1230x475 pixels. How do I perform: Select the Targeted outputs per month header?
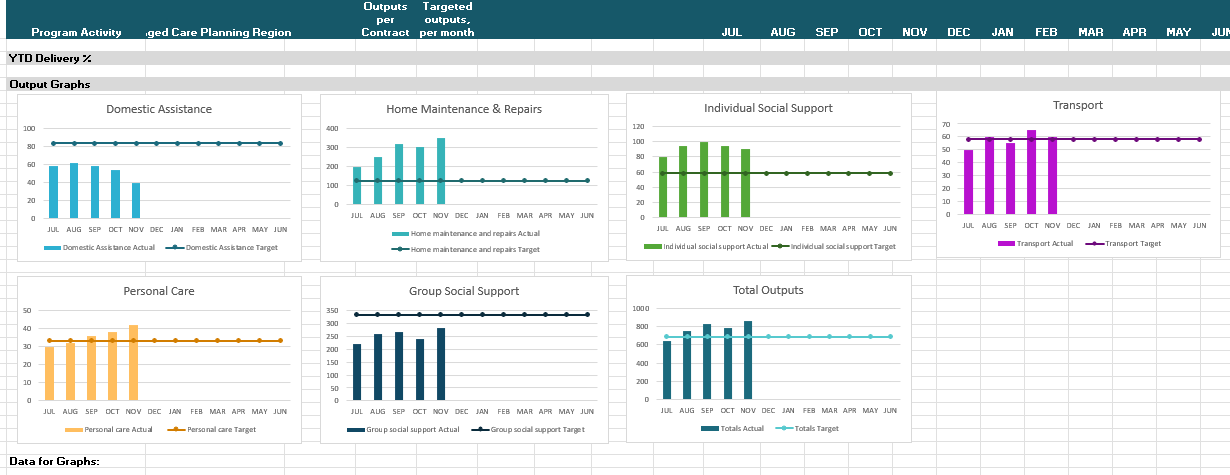[x=447, y=20]
